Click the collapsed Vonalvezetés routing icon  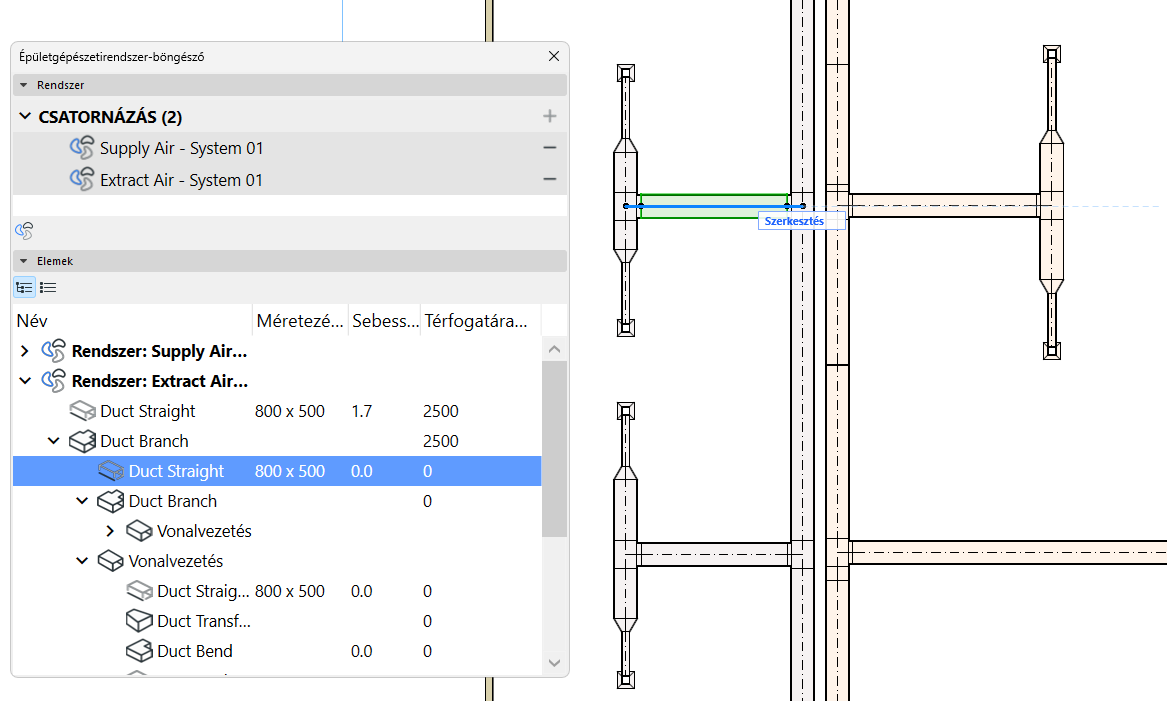(x=139, y=531)
